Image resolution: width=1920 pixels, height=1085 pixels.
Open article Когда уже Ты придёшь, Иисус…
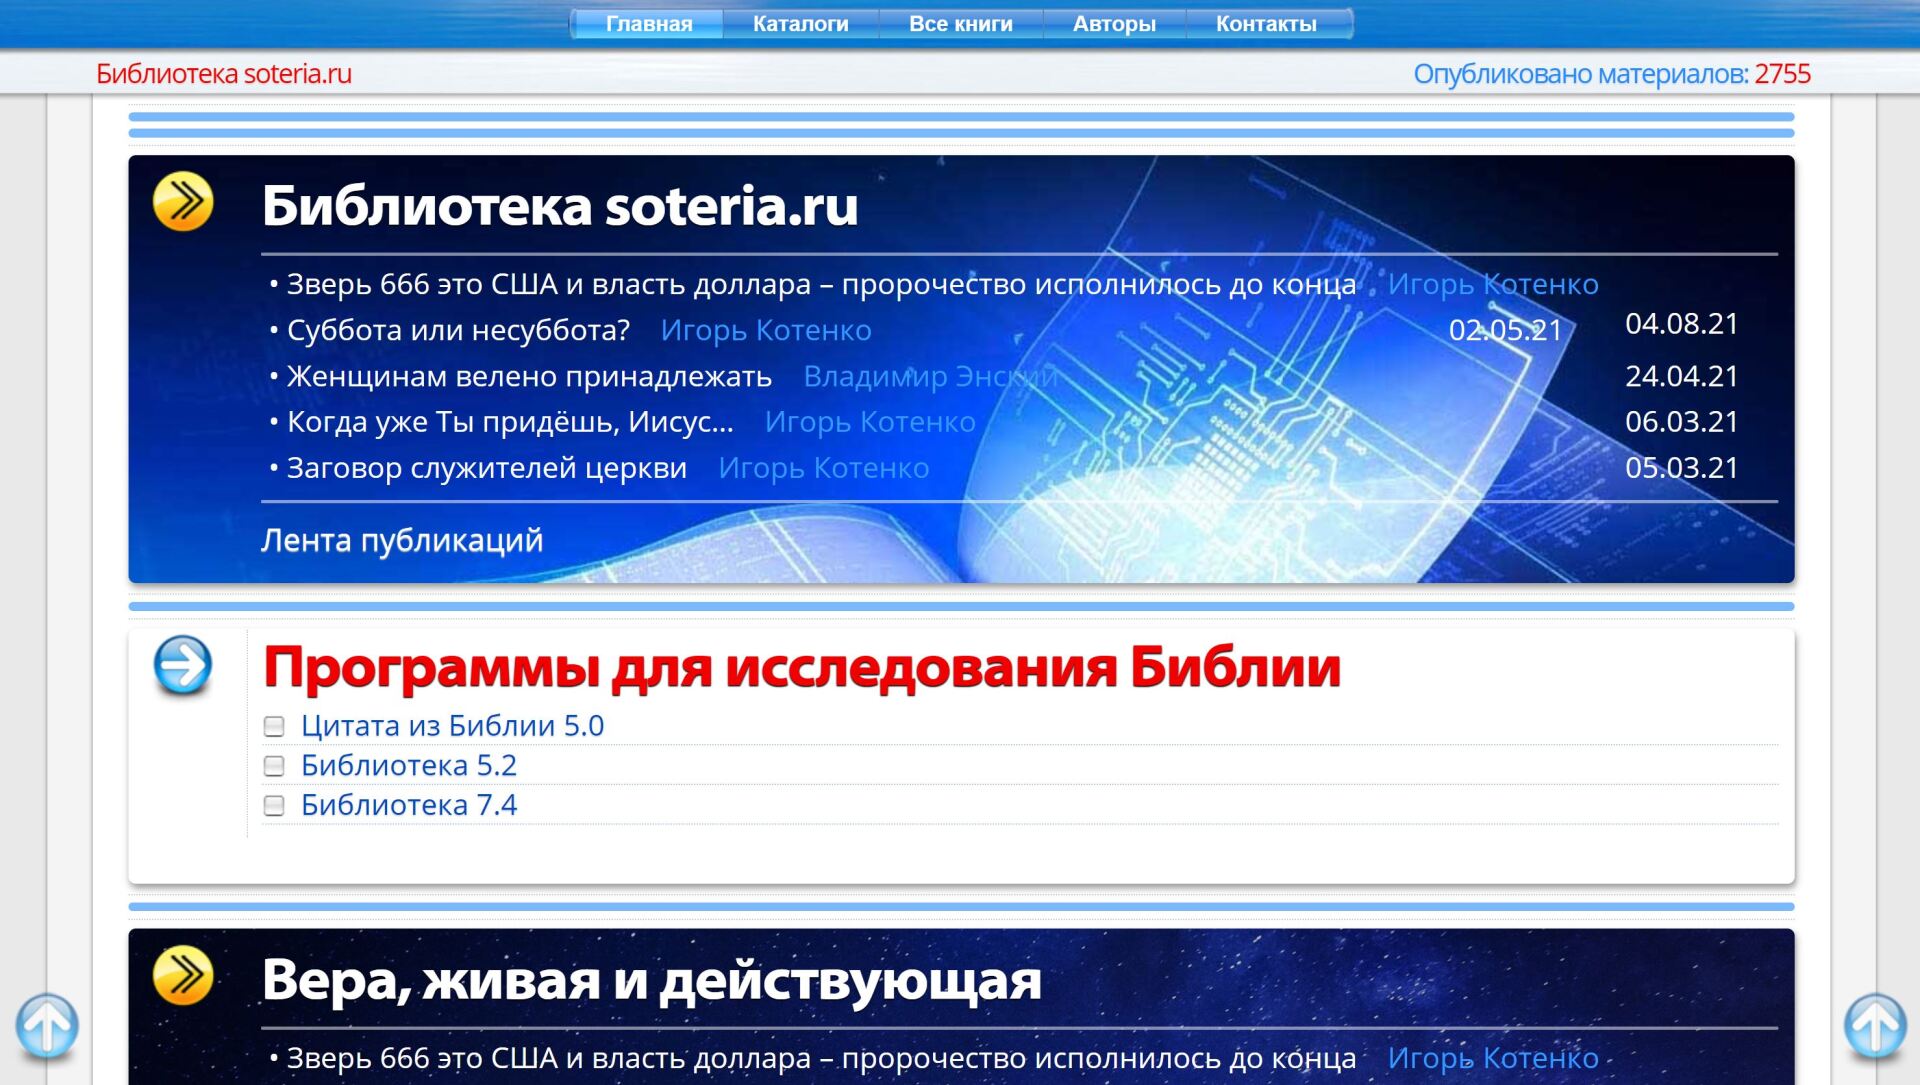click(x=510, y=422)
